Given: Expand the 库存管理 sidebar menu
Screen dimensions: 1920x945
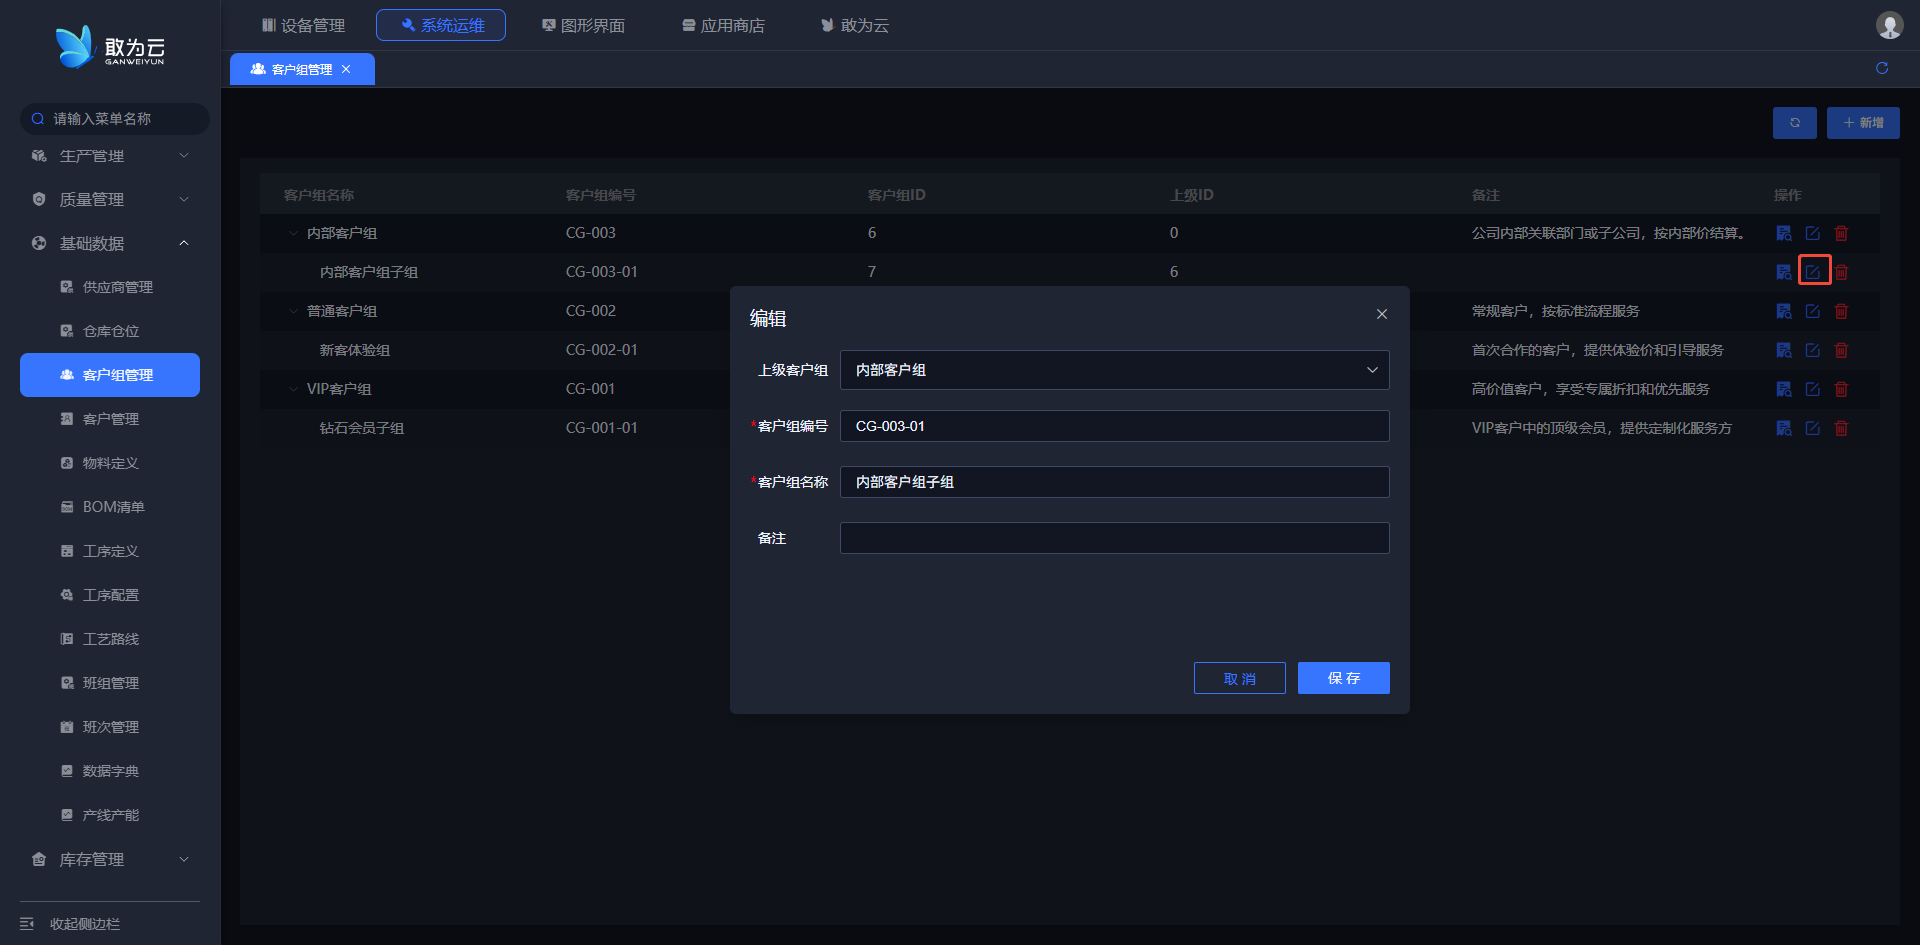Looking at the screenshot, I should click(x=110, y=859).
